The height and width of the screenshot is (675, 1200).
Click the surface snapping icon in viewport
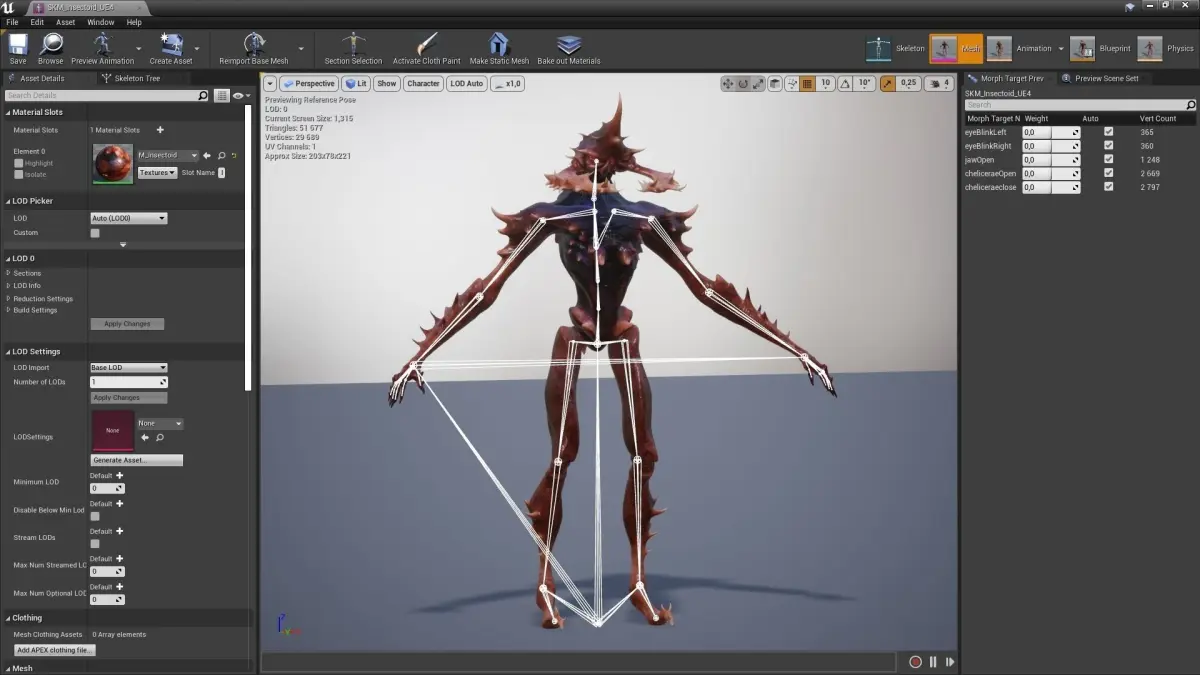(792, 84)
